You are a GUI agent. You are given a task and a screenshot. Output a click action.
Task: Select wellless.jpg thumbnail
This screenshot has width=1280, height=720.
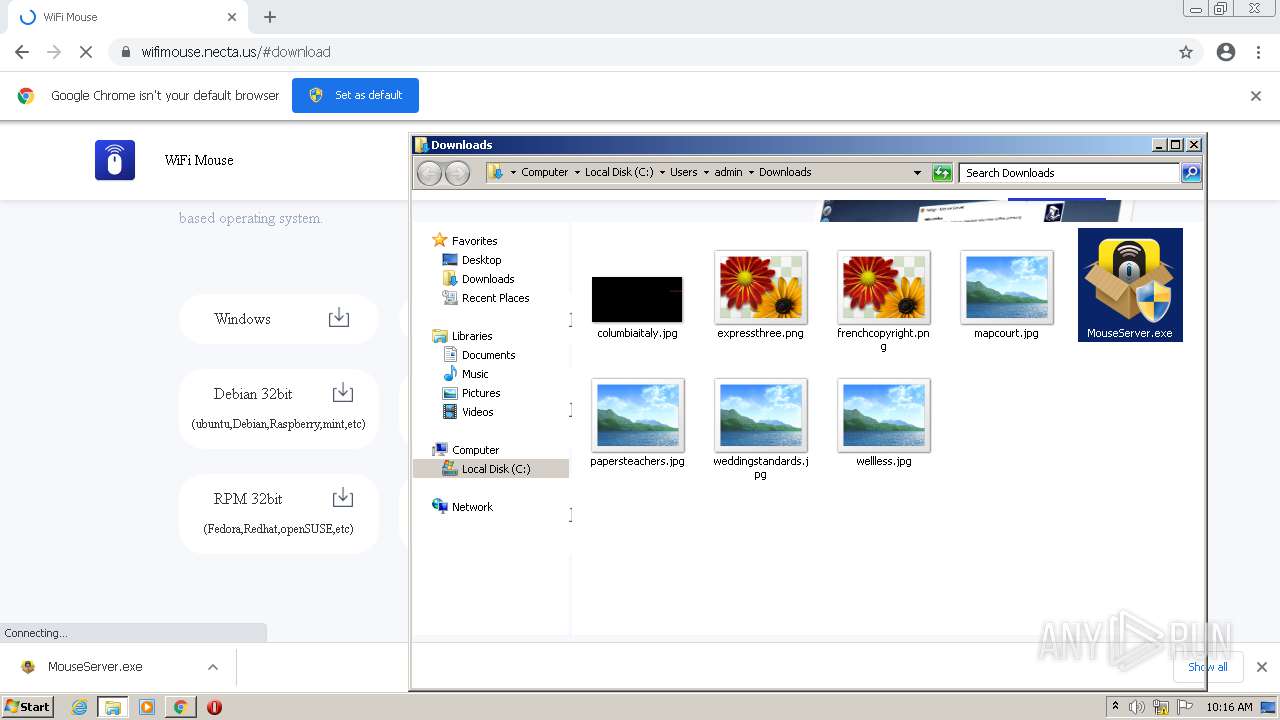883,415
